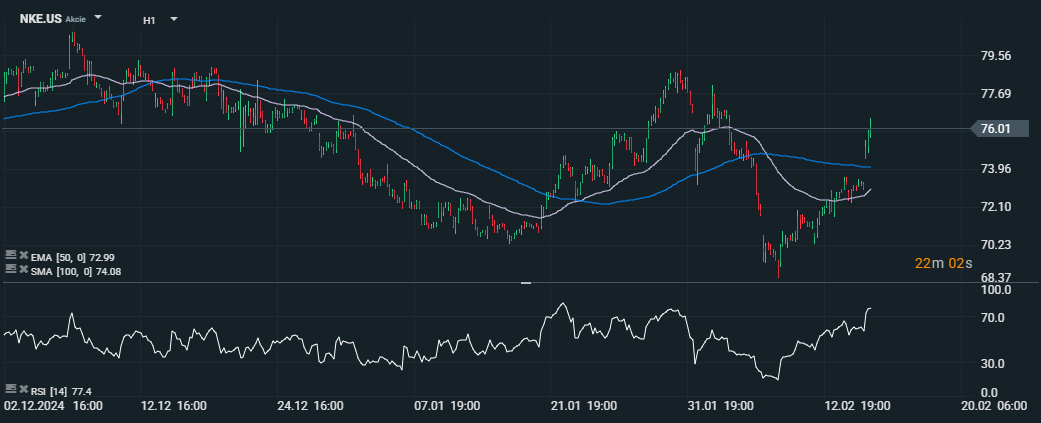Click the H1 timeframe label
Image resolution: width=1041 pixels, height=423 pixels.
point(149,20)
